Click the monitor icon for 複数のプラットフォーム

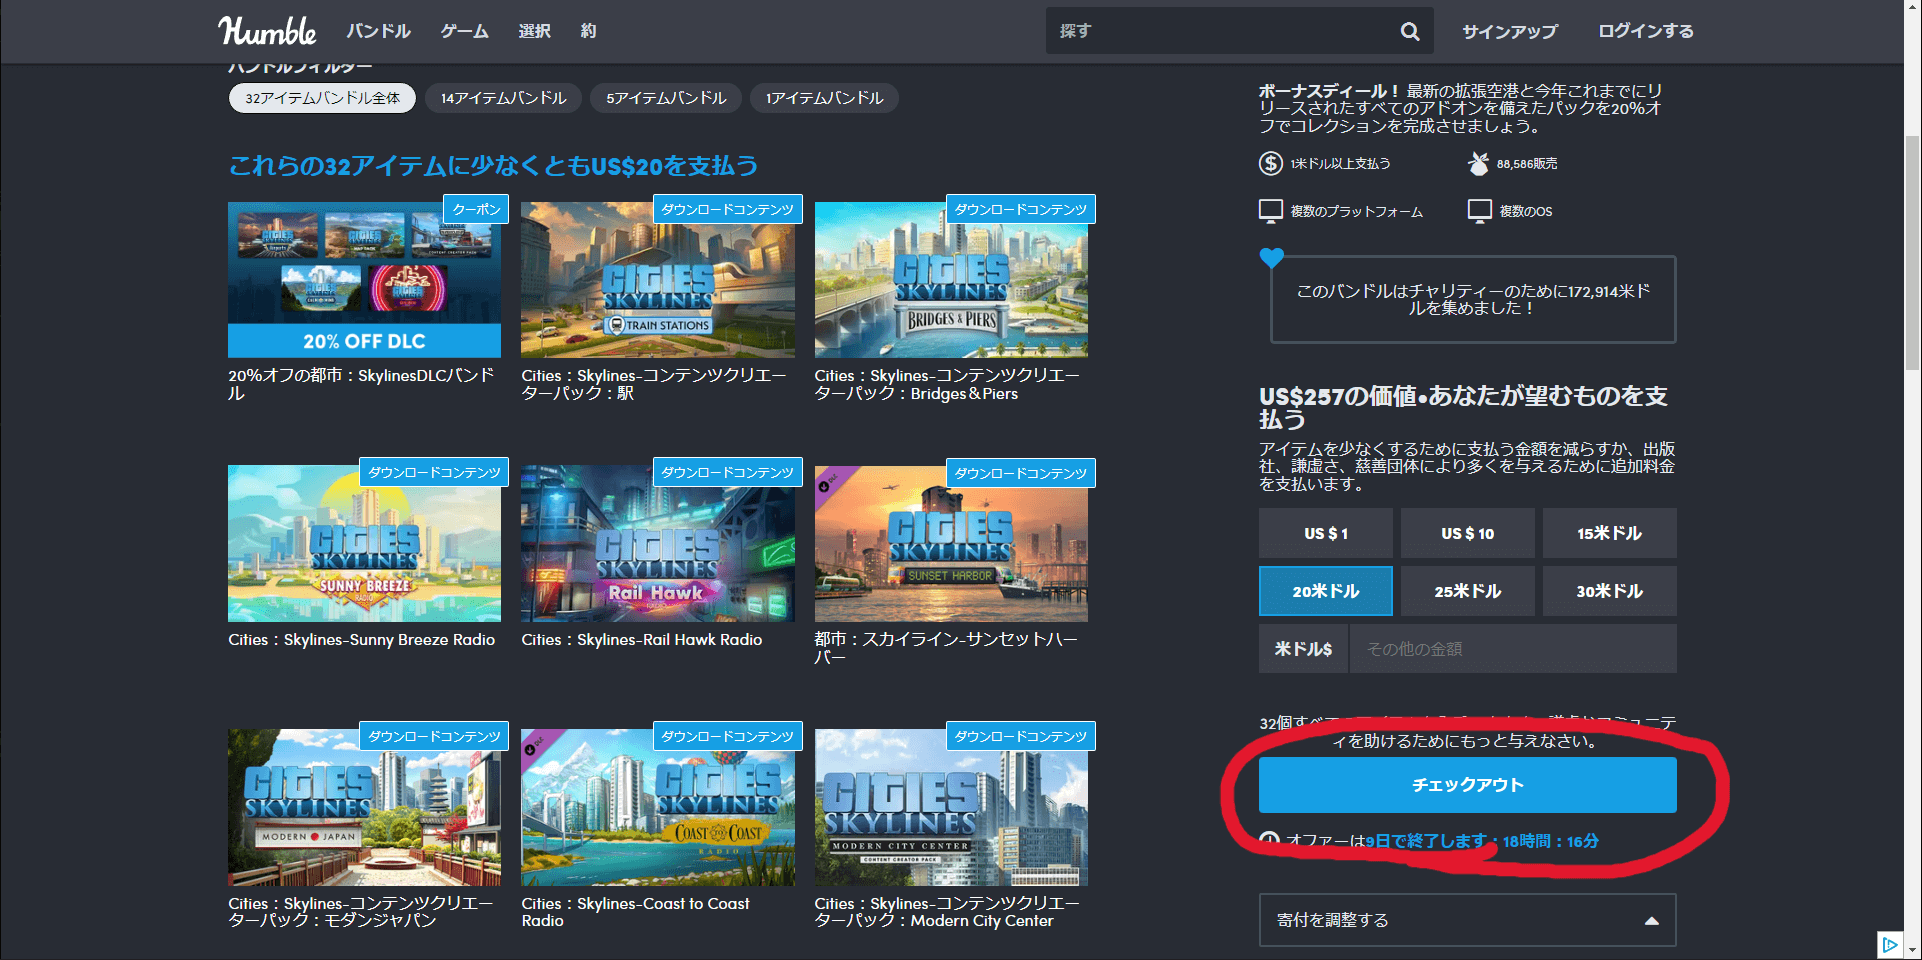click(1270, 211)
